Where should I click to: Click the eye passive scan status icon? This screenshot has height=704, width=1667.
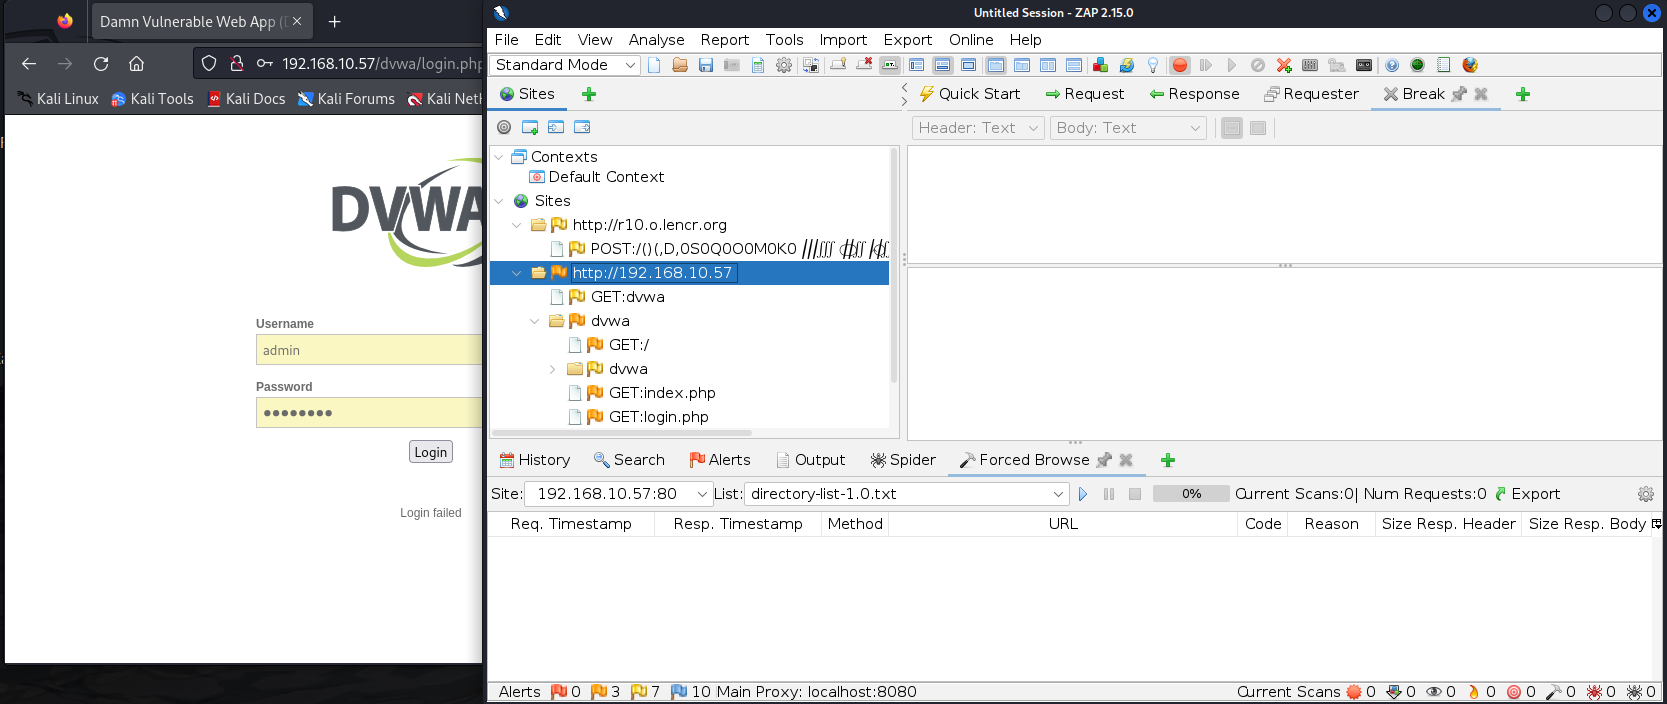pyautogui.click(x=1434, y=692)
